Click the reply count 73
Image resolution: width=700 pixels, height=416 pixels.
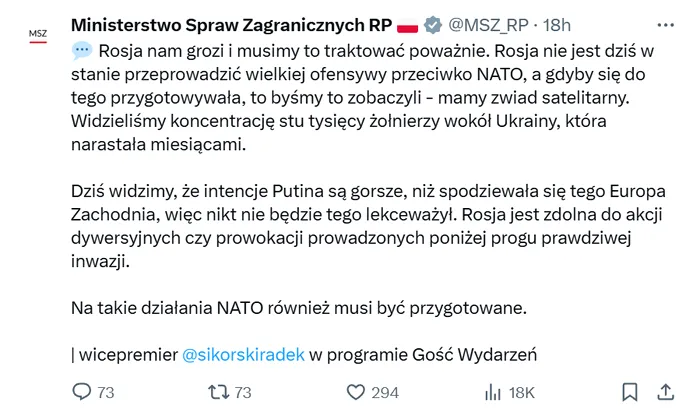(106, 392)
